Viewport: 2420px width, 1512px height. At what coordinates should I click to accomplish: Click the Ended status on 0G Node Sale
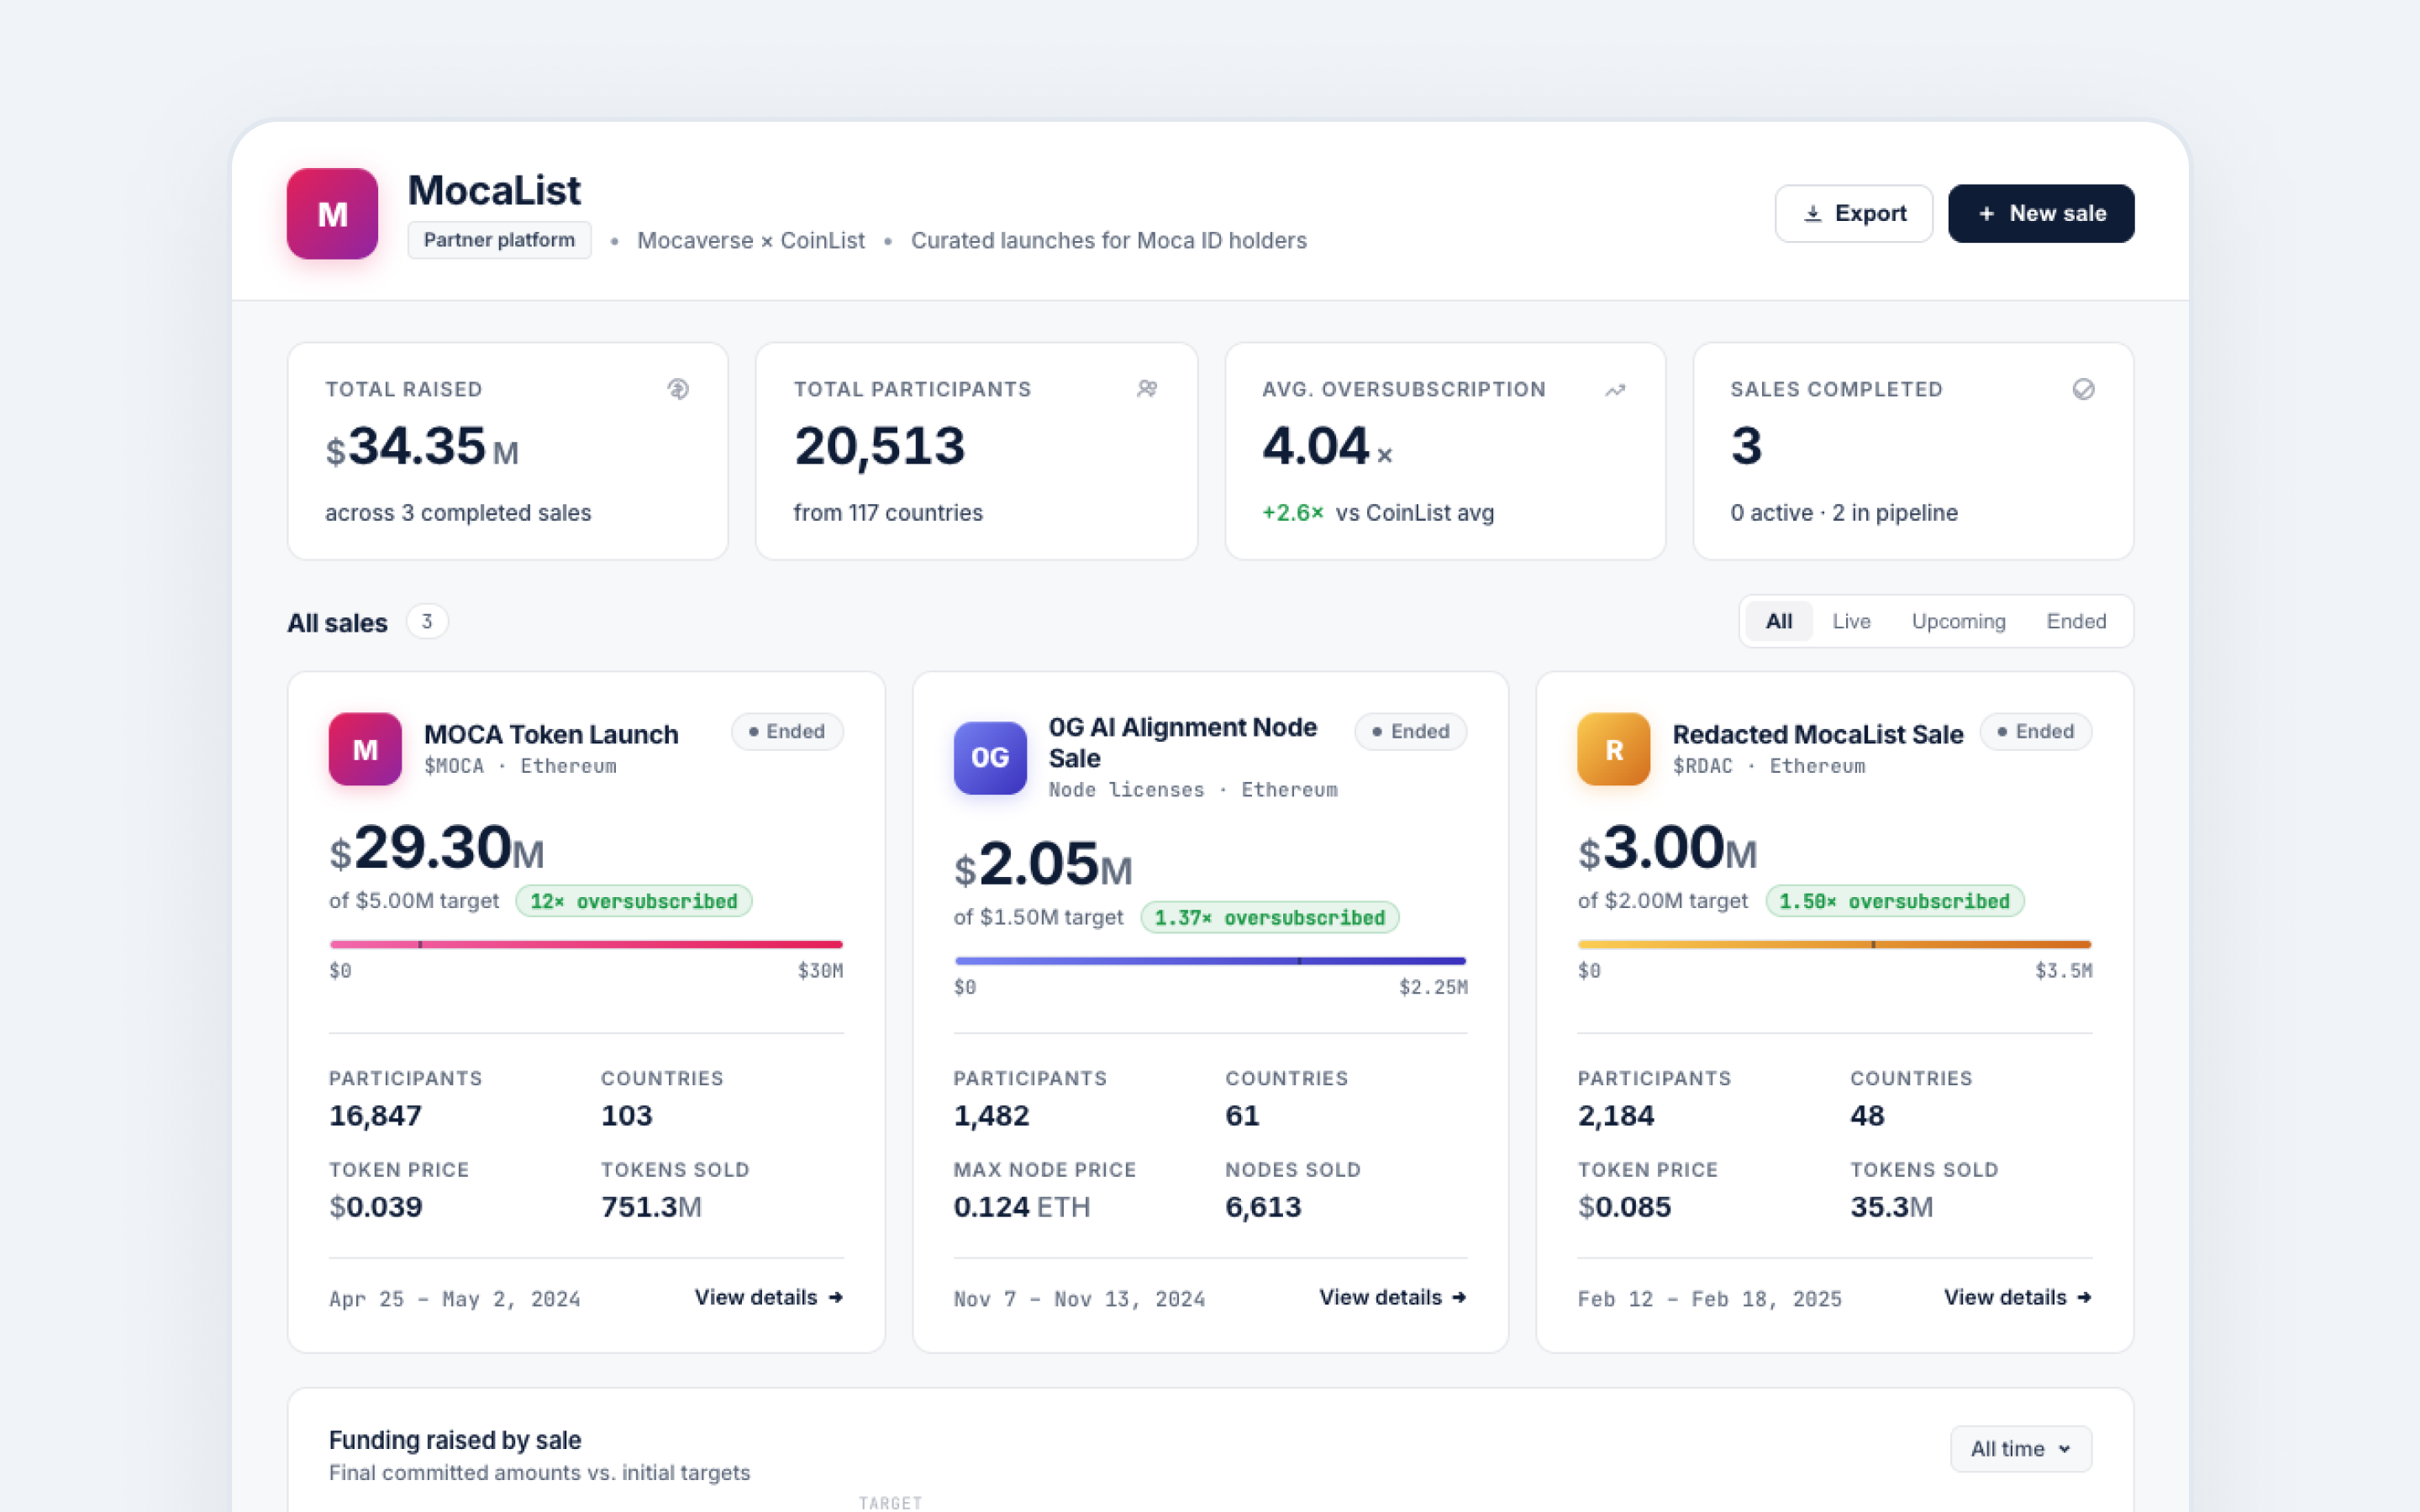point(1410,731)
